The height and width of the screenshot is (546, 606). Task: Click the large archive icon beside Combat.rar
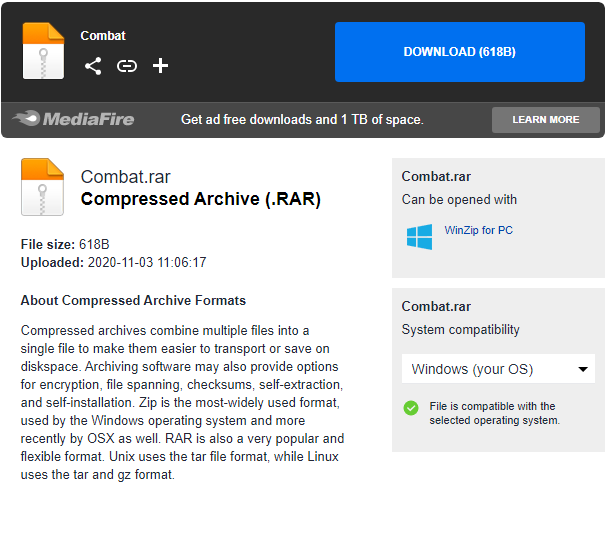(42, 187)
